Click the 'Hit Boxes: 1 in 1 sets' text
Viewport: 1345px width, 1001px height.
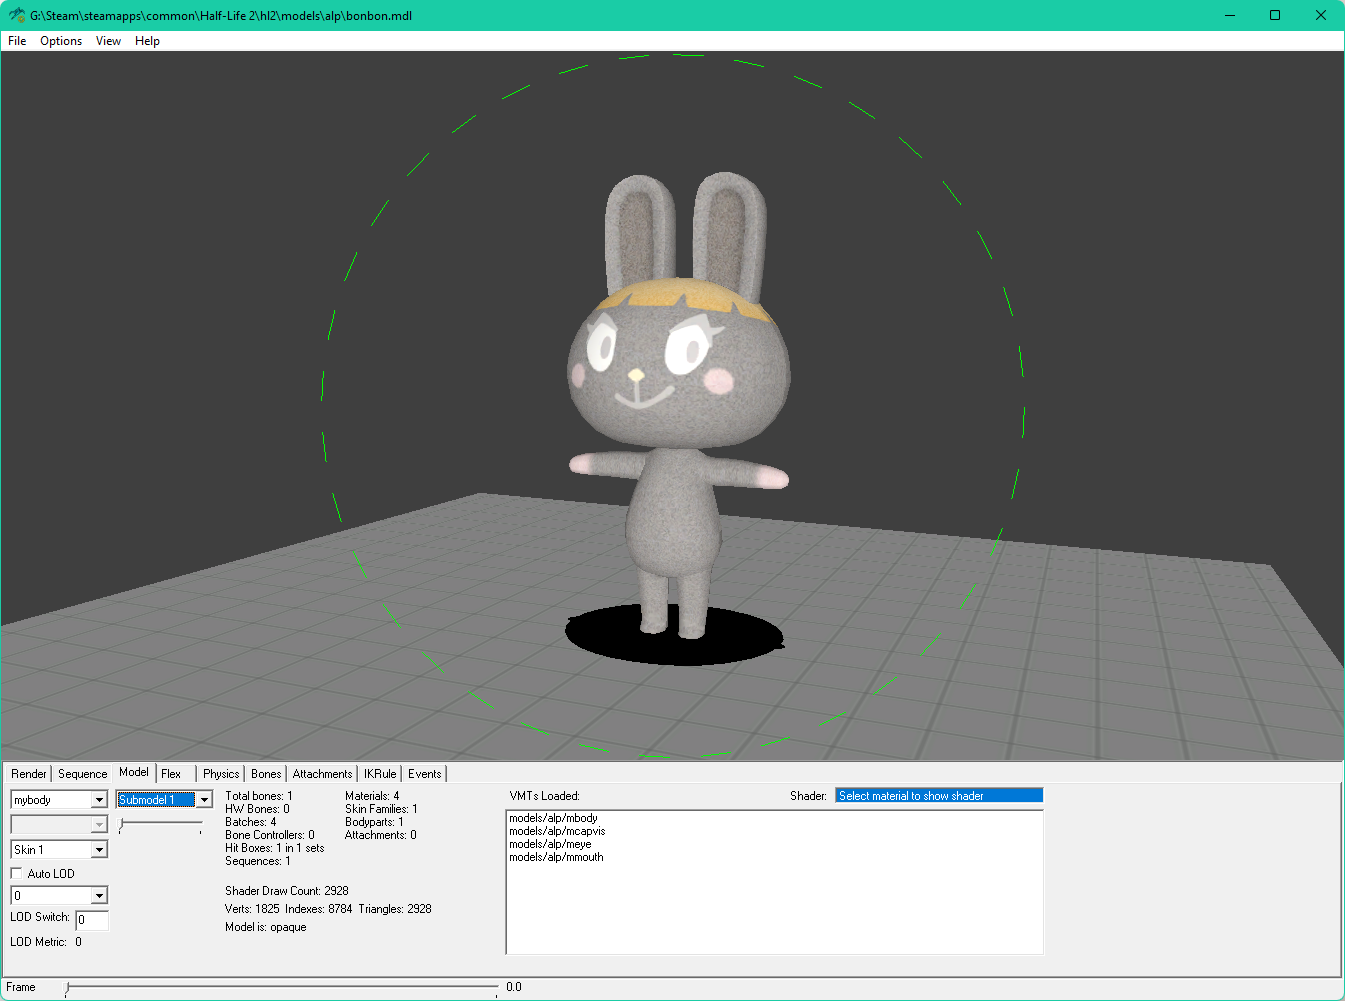(275, 848)
